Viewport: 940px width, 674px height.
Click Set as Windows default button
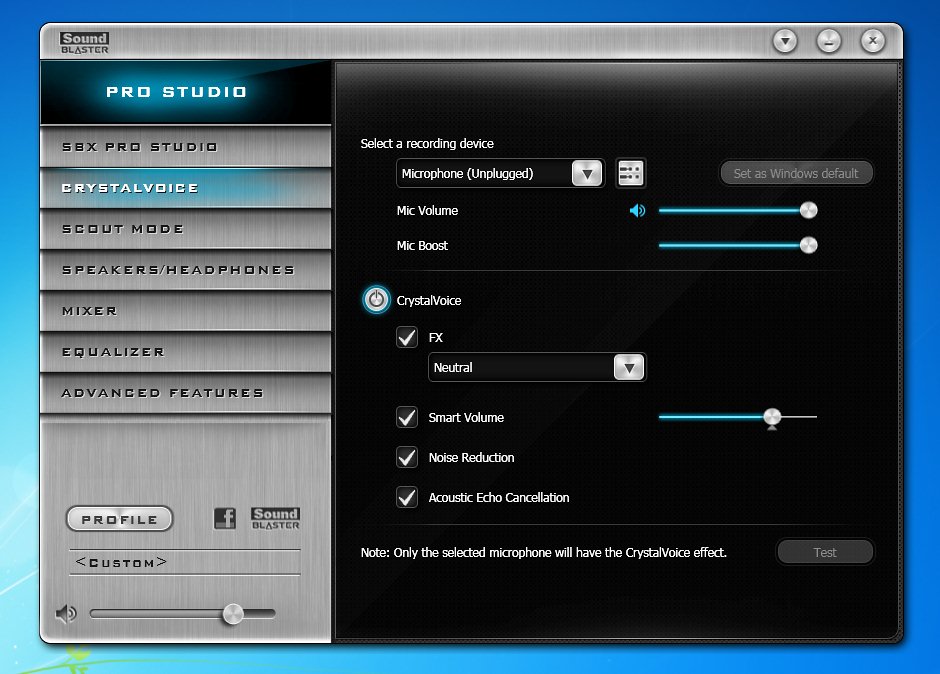pos(796,173)
